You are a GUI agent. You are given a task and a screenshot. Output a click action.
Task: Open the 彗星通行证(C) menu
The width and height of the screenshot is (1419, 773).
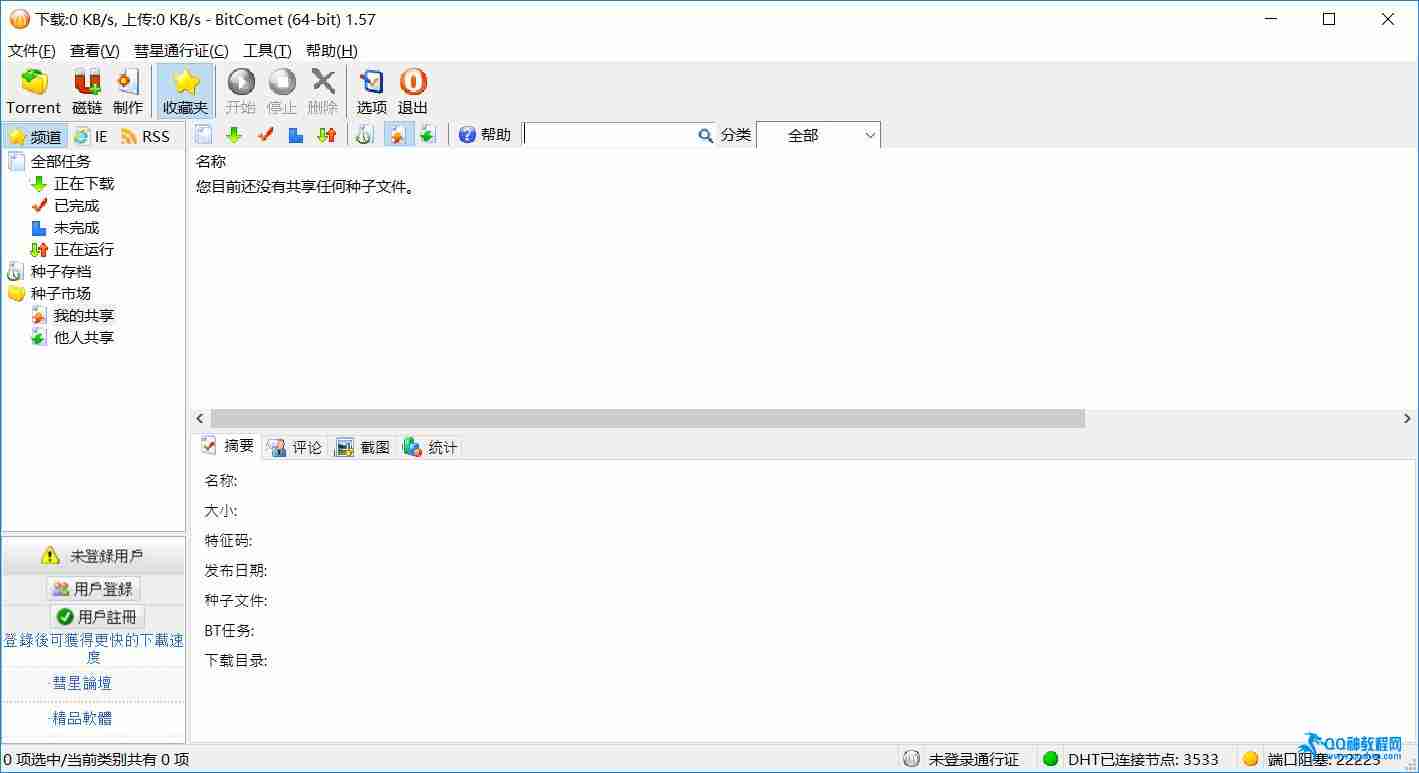coord(181,50)
